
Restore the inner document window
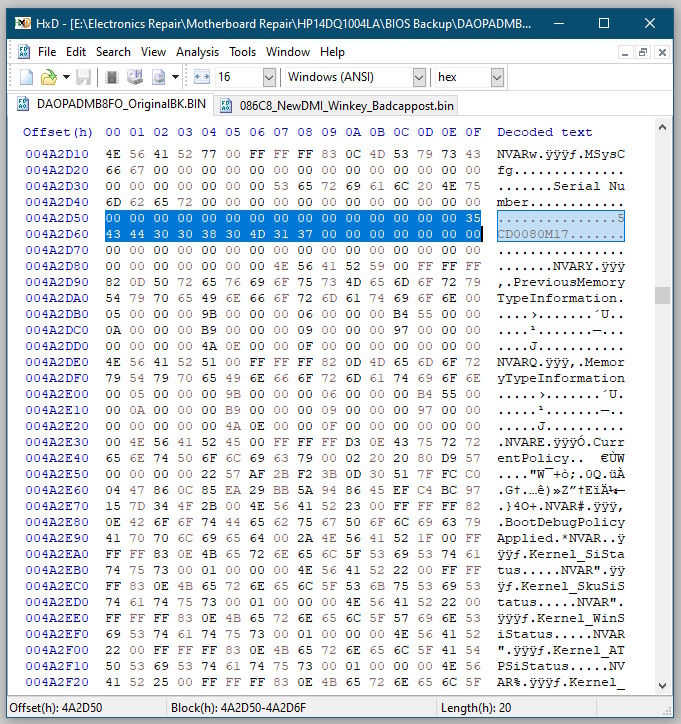[643, 52]
